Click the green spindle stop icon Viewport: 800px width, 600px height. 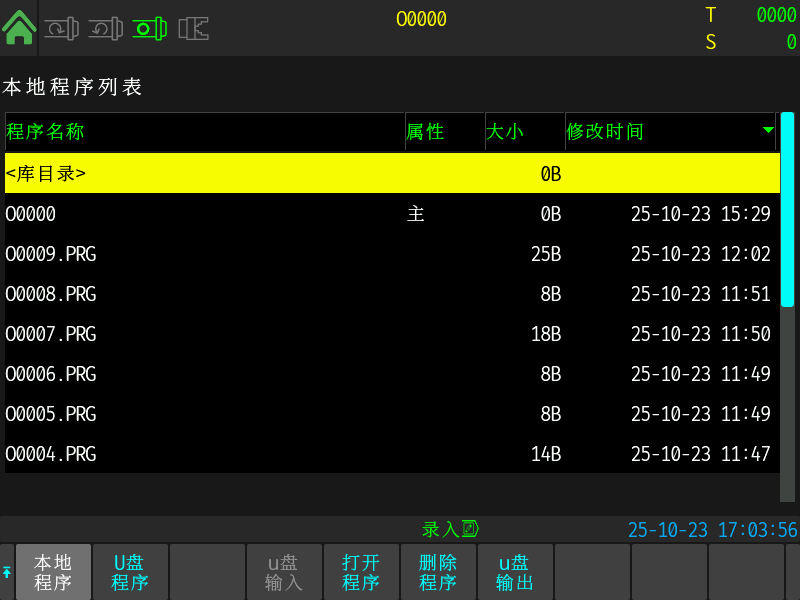click(x=149, y=29)
